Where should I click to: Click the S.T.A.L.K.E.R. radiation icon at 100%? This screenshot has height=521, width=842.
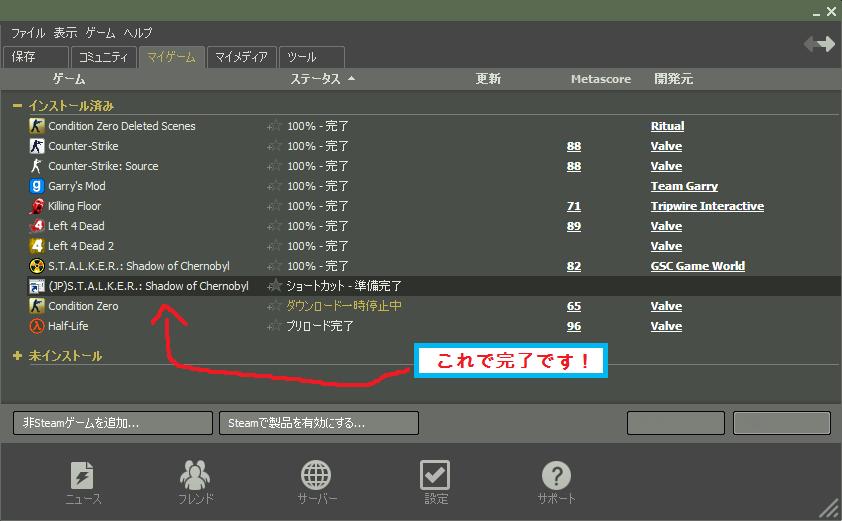[37, 266]
